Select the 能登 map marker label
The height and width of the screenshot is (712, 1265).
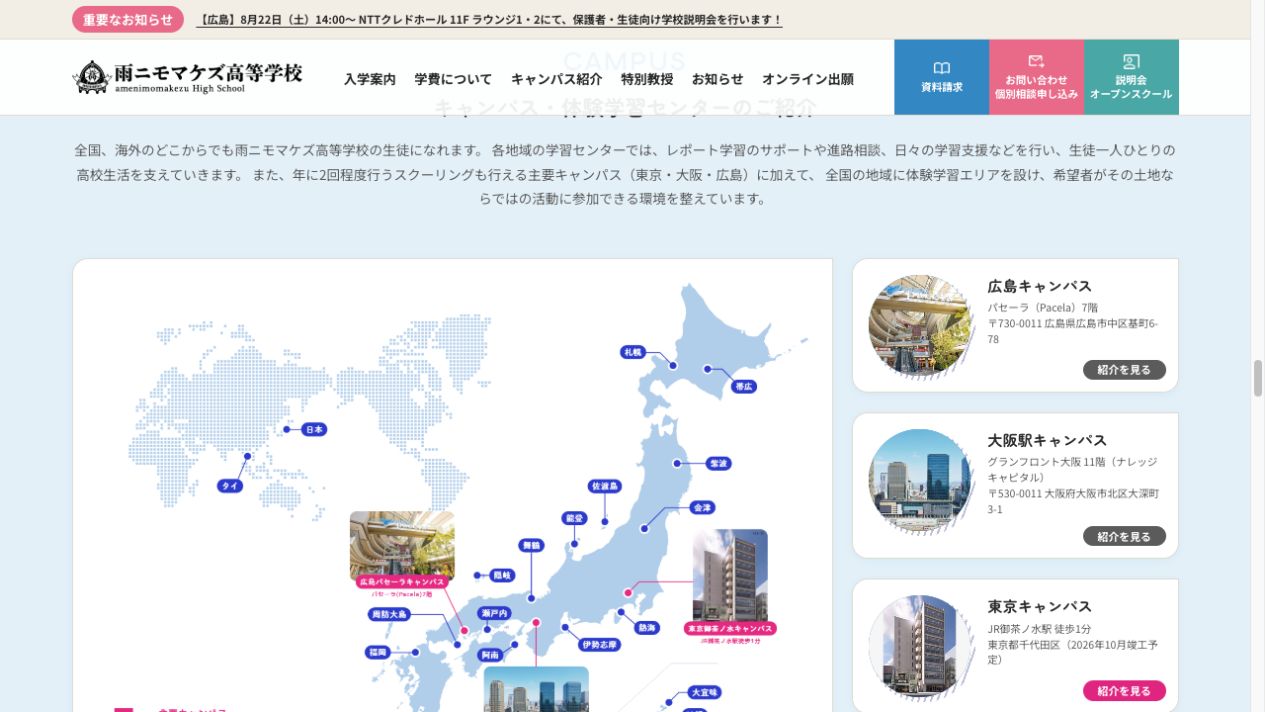[x=574, y=518]
